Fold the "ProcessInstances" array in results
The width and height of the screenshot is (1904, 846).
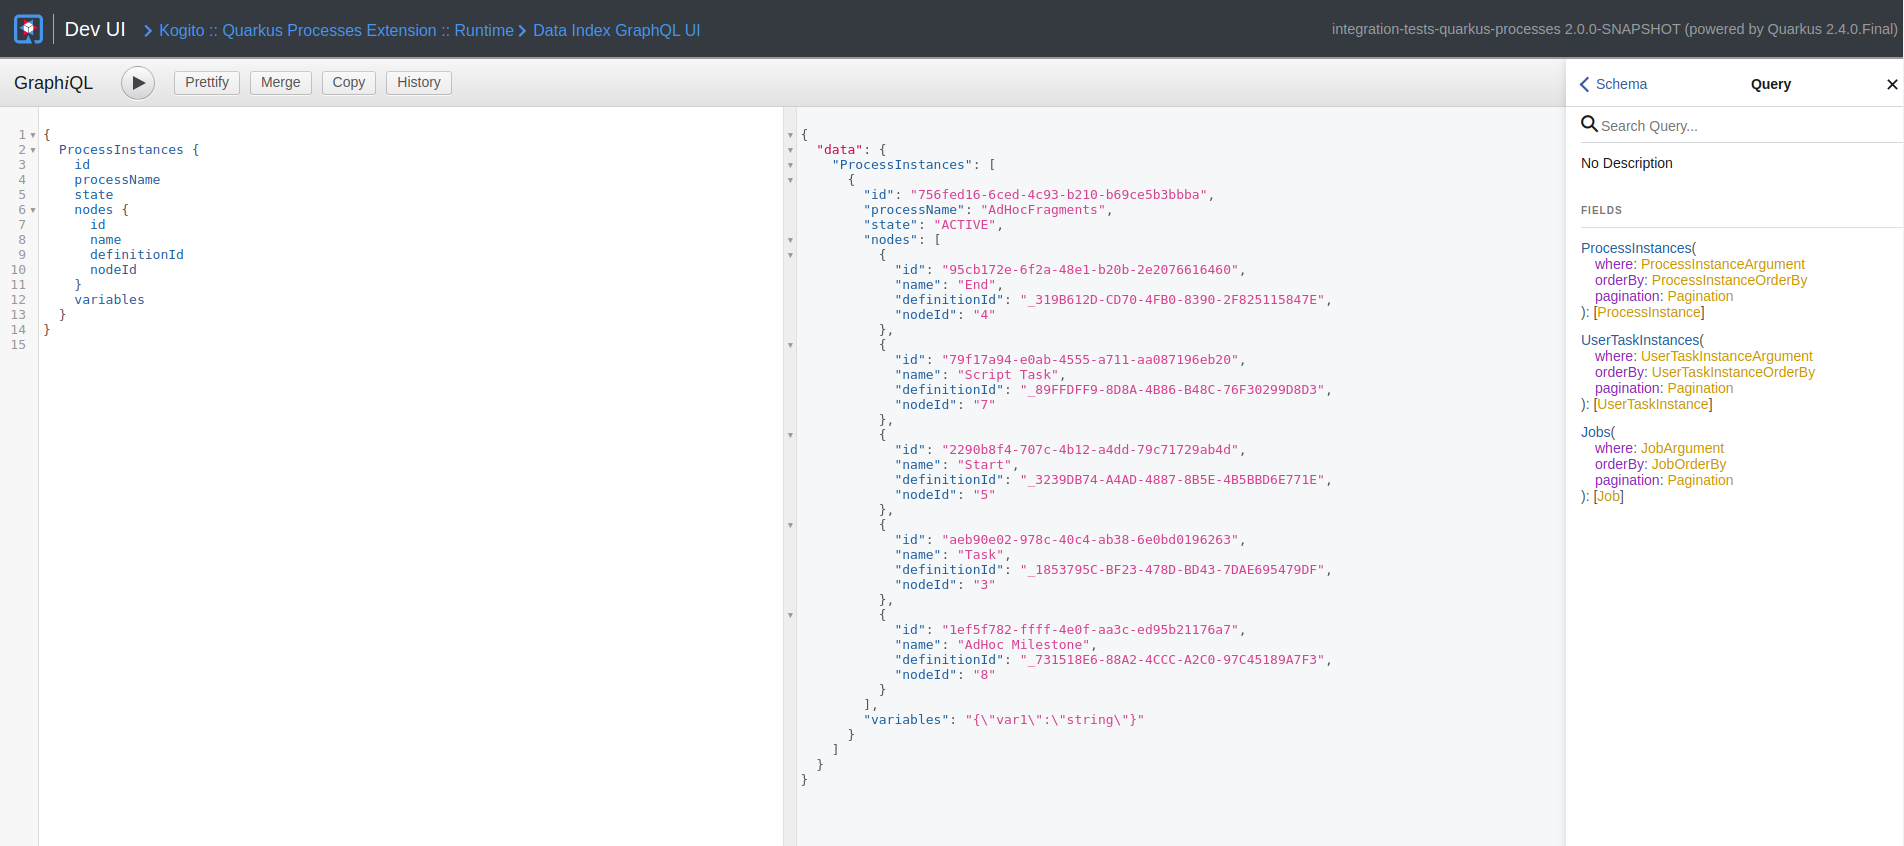coord(790,165)
